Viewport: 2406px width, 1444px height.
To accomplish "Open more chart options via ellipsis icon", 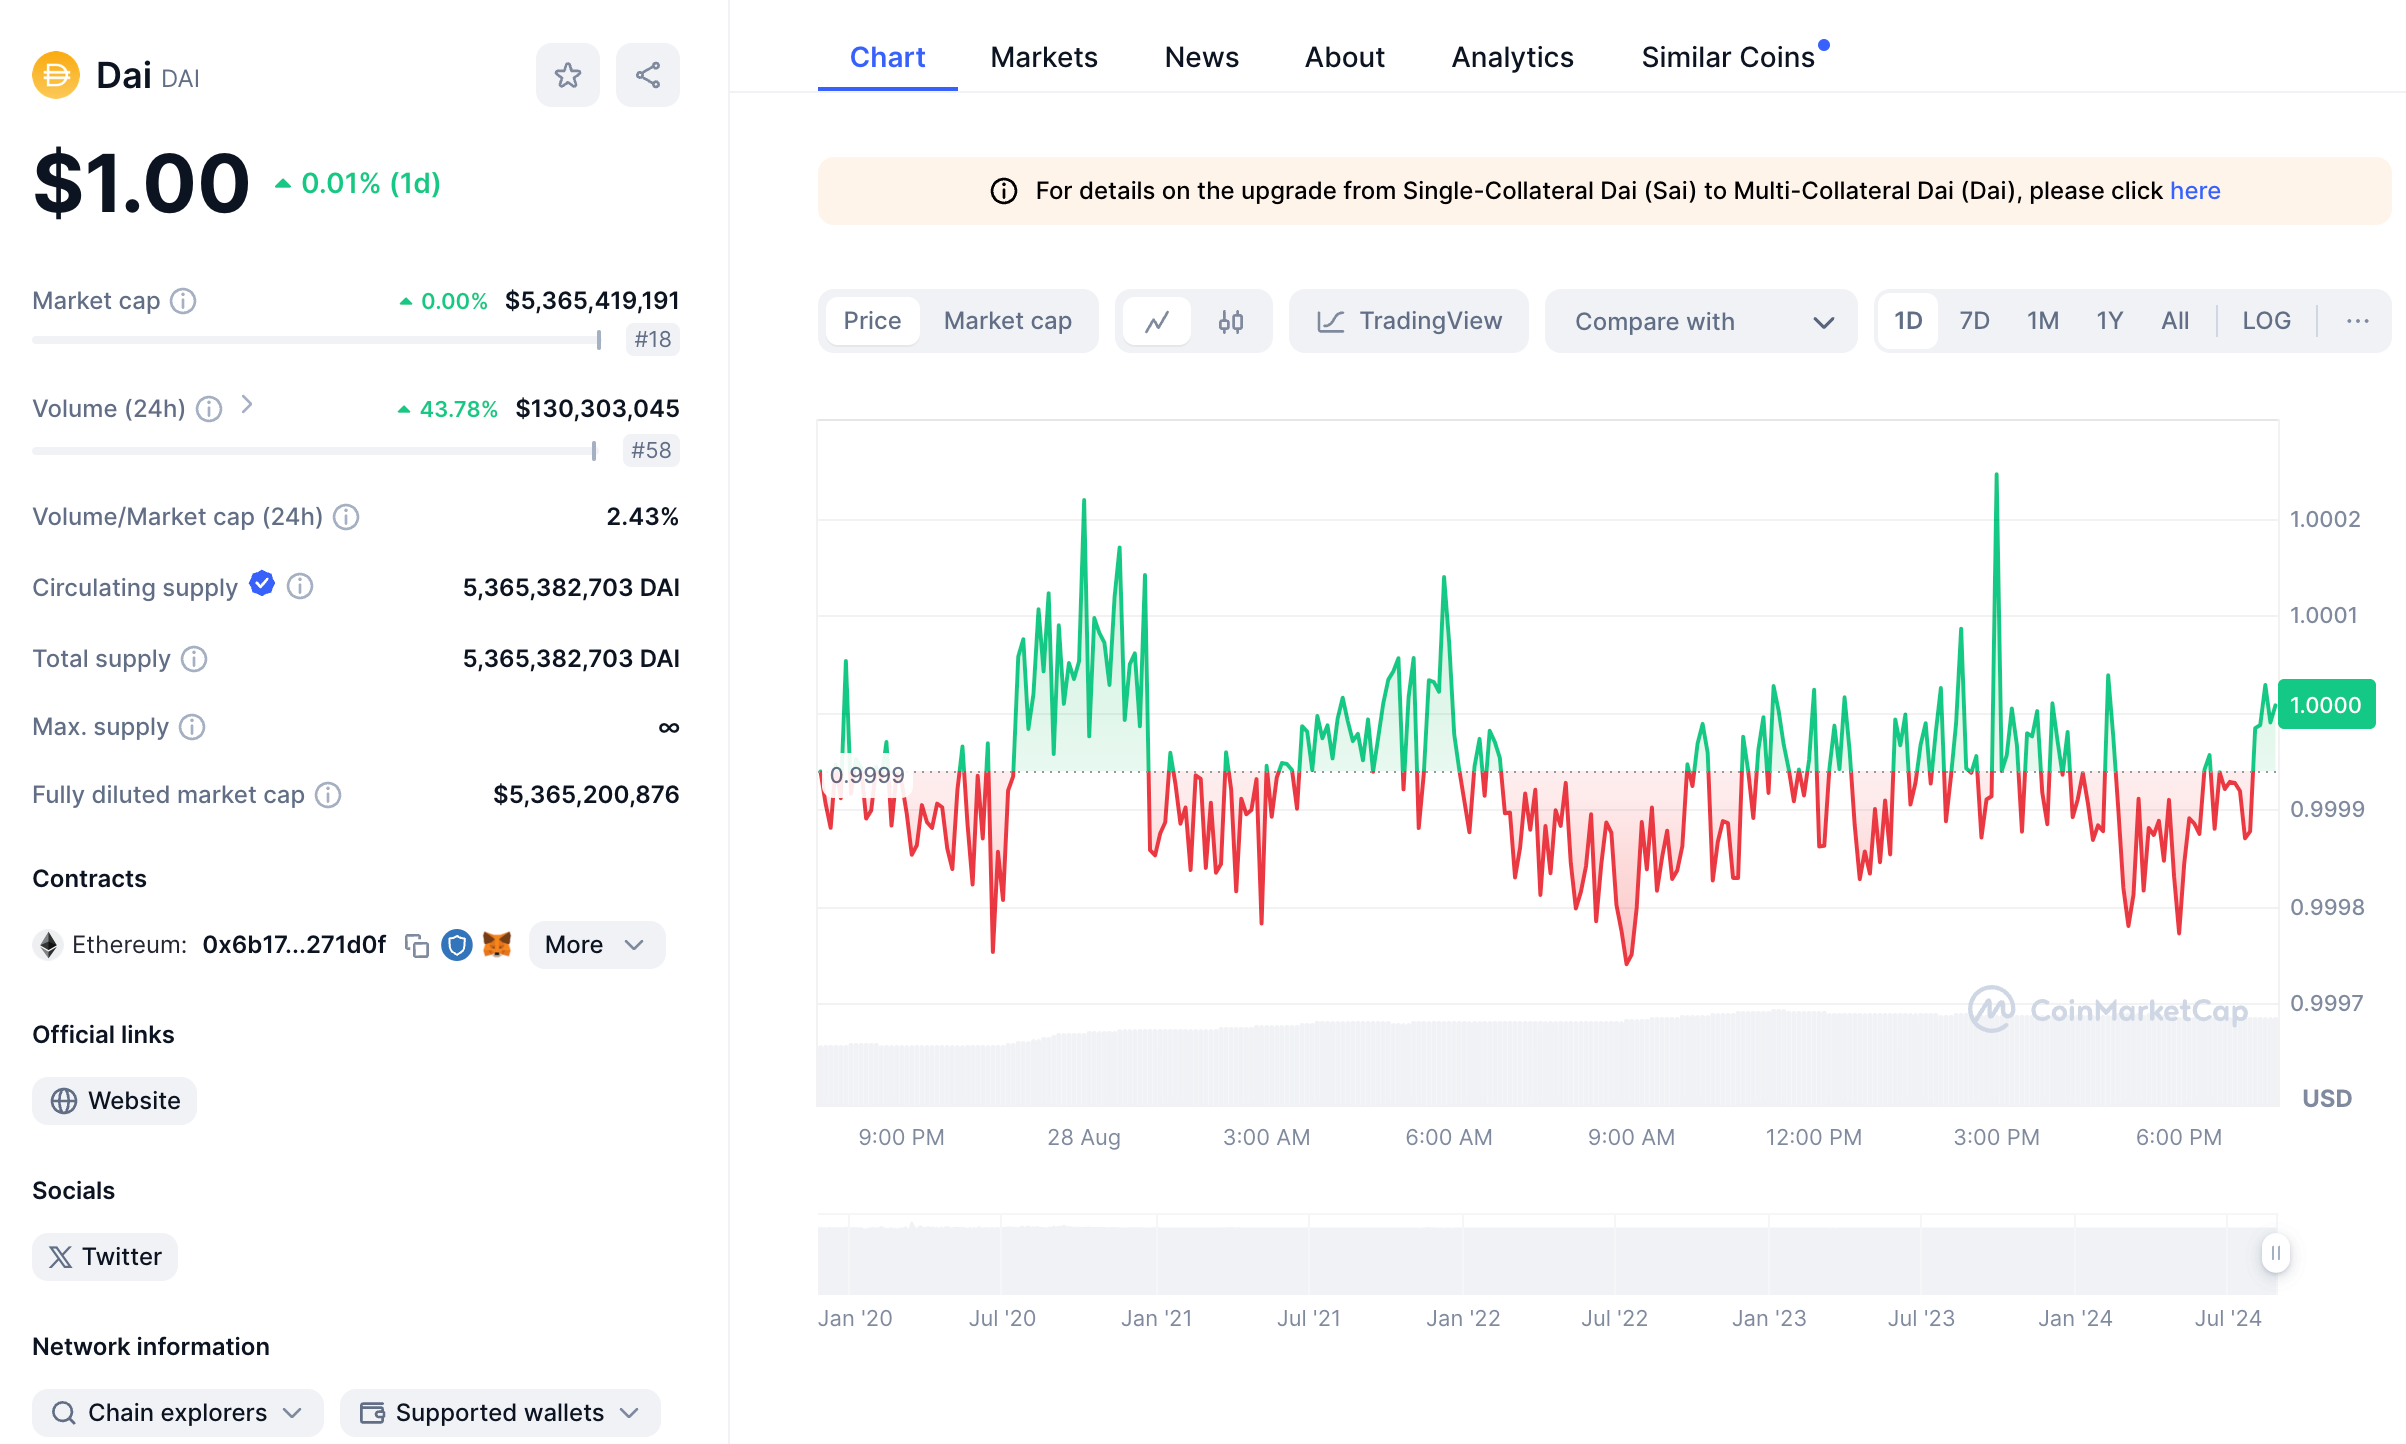I will coord(2358,321).
